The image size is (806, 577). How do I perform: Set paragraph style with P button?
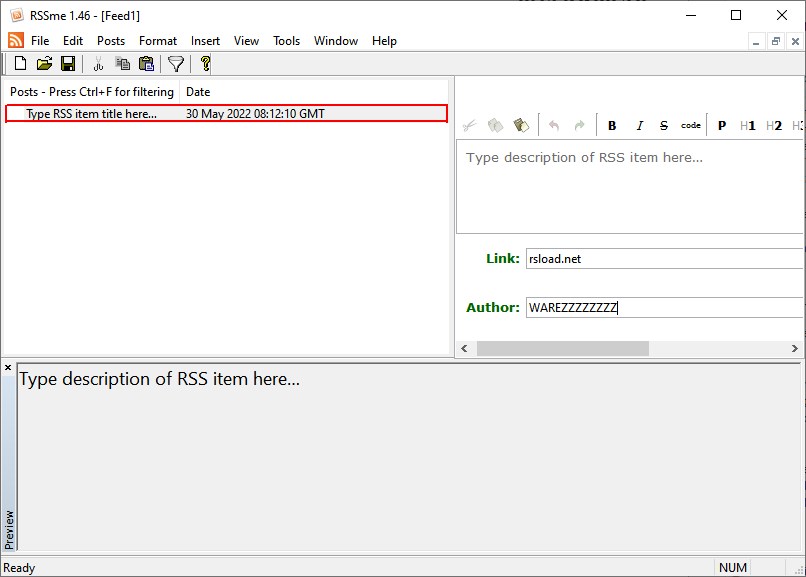722,125
